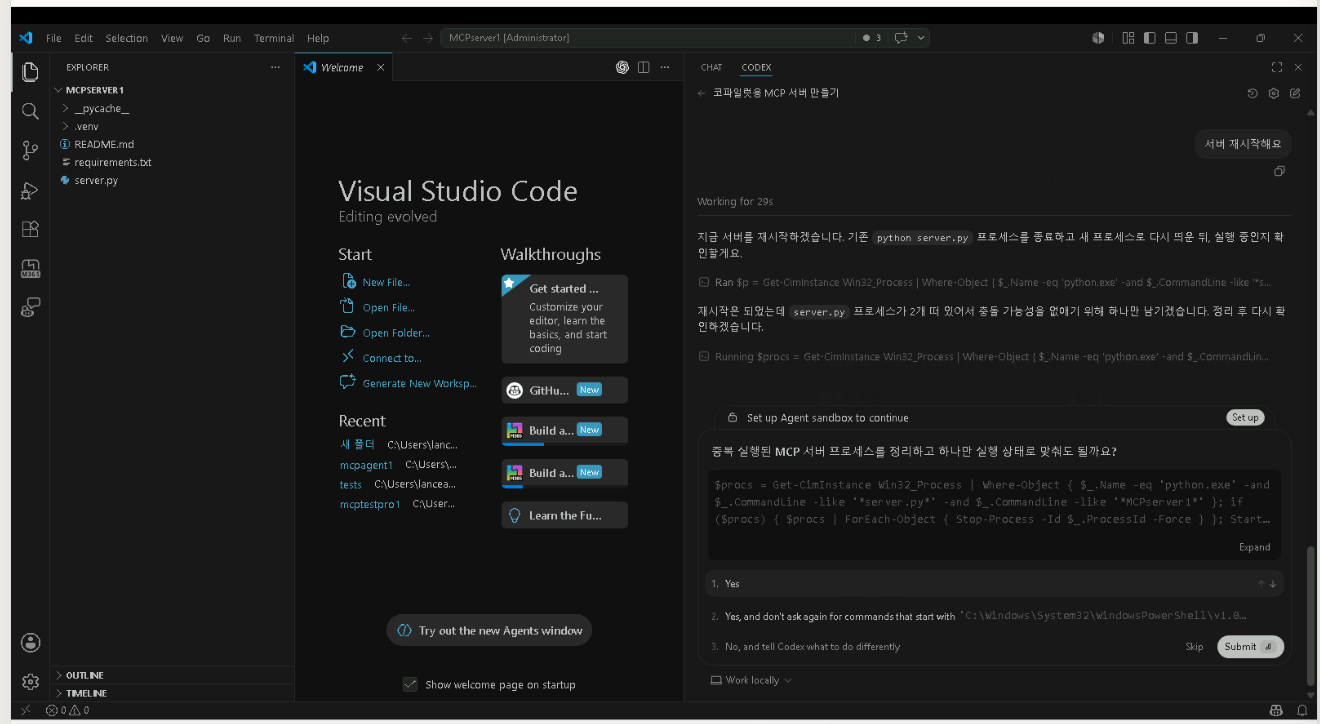
Task: Copy the '서버 재시작해요' message
Action: pyautogui.click(x=1279, y=172)
